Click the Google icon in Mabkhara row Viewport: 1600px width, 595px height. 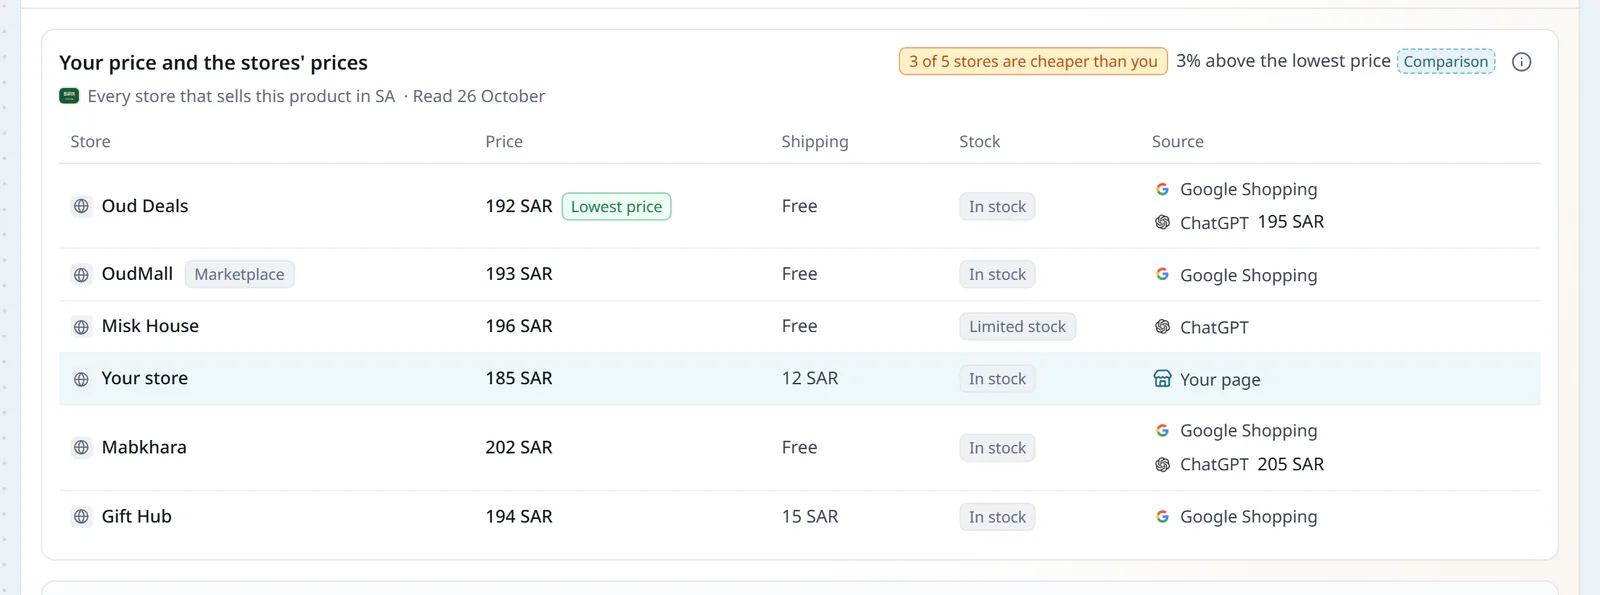pyautogui.click(x=1162, y=430)
